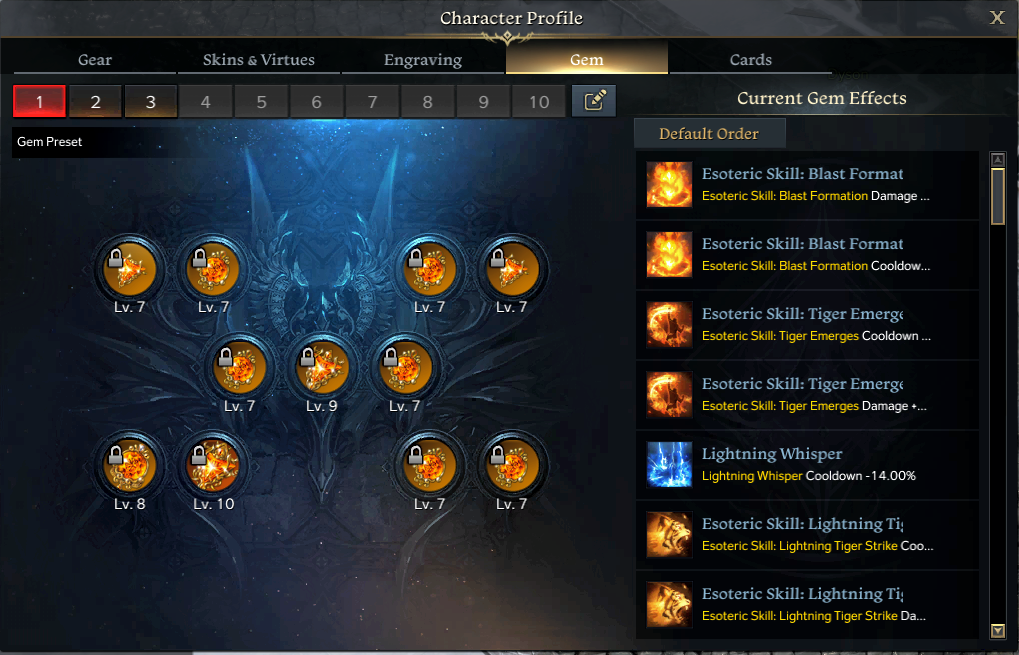The width and height of the screenshot is (1019, 655).
Task: Open the Default Order sort dropdown
Action: tap(710, 133)
